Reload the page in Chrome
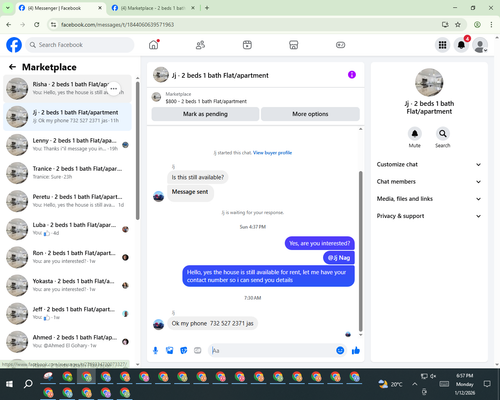Screen dimensions: 500x400 [37, 24]
